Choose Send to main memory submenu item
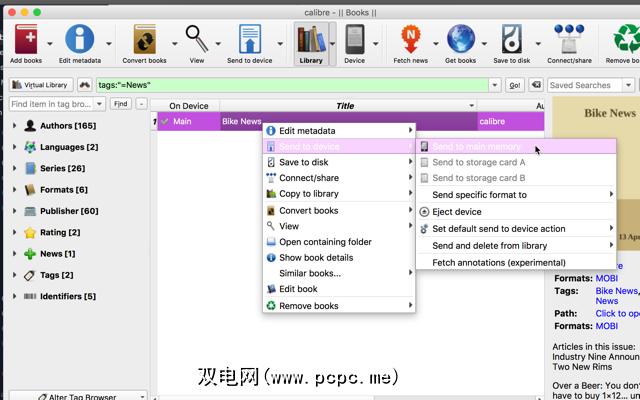Image resolution: width=640 pixels, height=400 pixels. [516, 147]
